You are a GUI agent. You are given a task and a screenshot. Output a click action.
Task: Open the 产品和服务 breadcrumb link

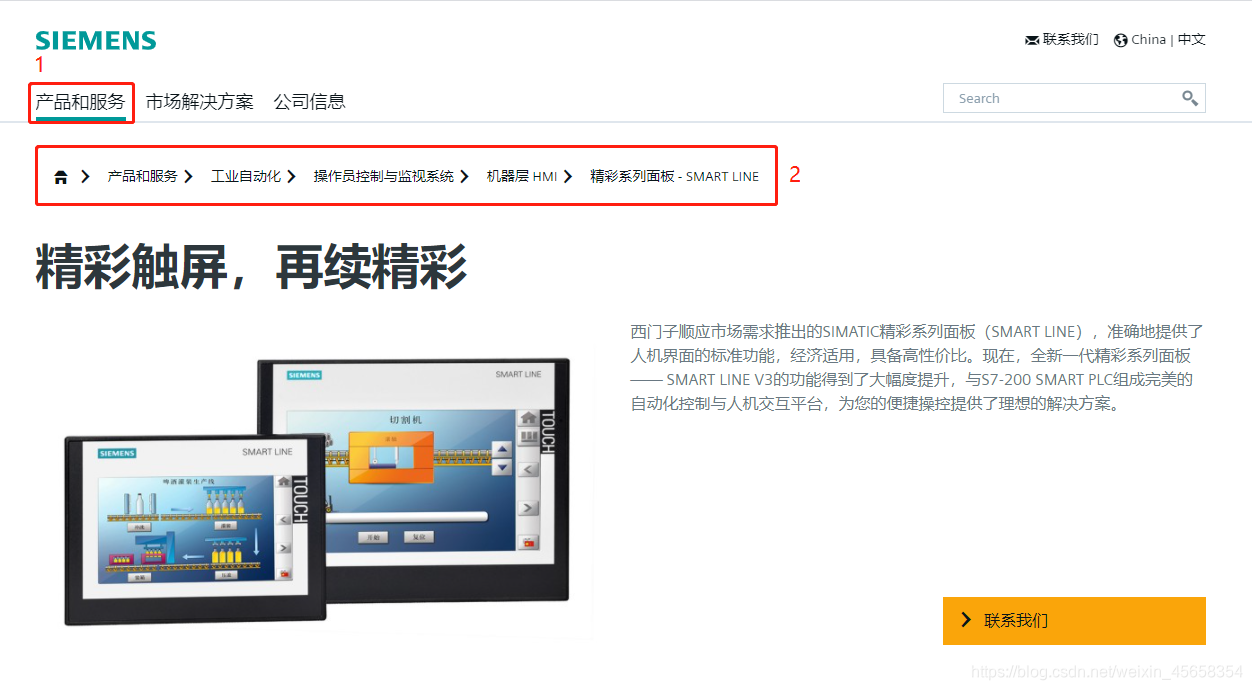click(142, 176)
